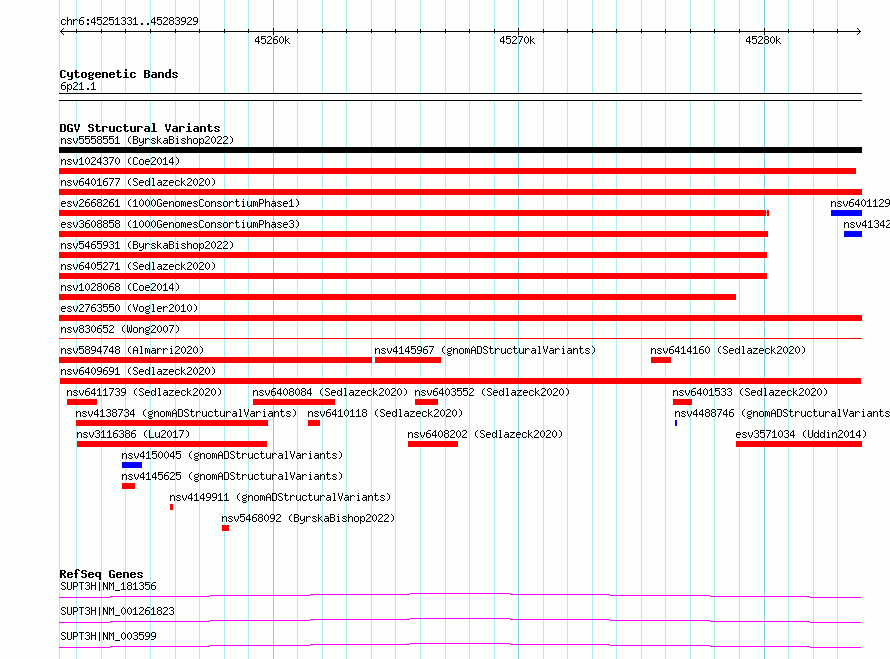Click the ruler's left arrowhead
This screenshot has width=890, height=659.
[x=62, y=31]
